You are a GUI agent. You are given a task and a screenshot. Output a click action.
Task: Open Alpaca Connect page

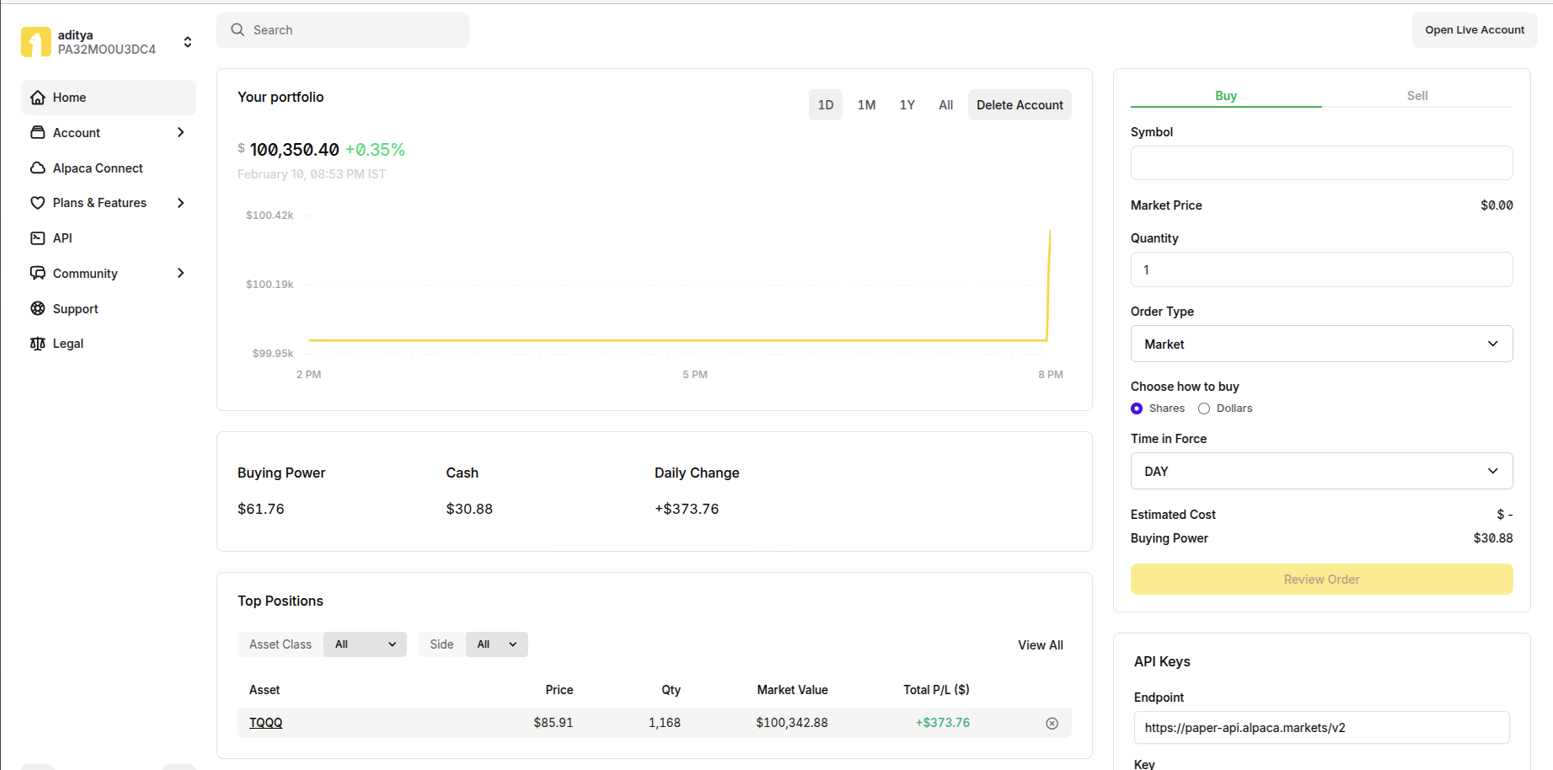(x=108, y=168)
